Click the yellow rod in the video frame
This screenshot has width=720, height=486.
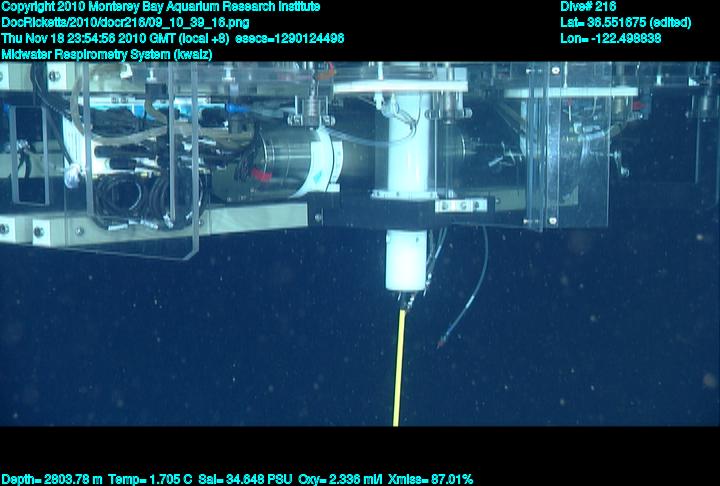coord(399,367)
